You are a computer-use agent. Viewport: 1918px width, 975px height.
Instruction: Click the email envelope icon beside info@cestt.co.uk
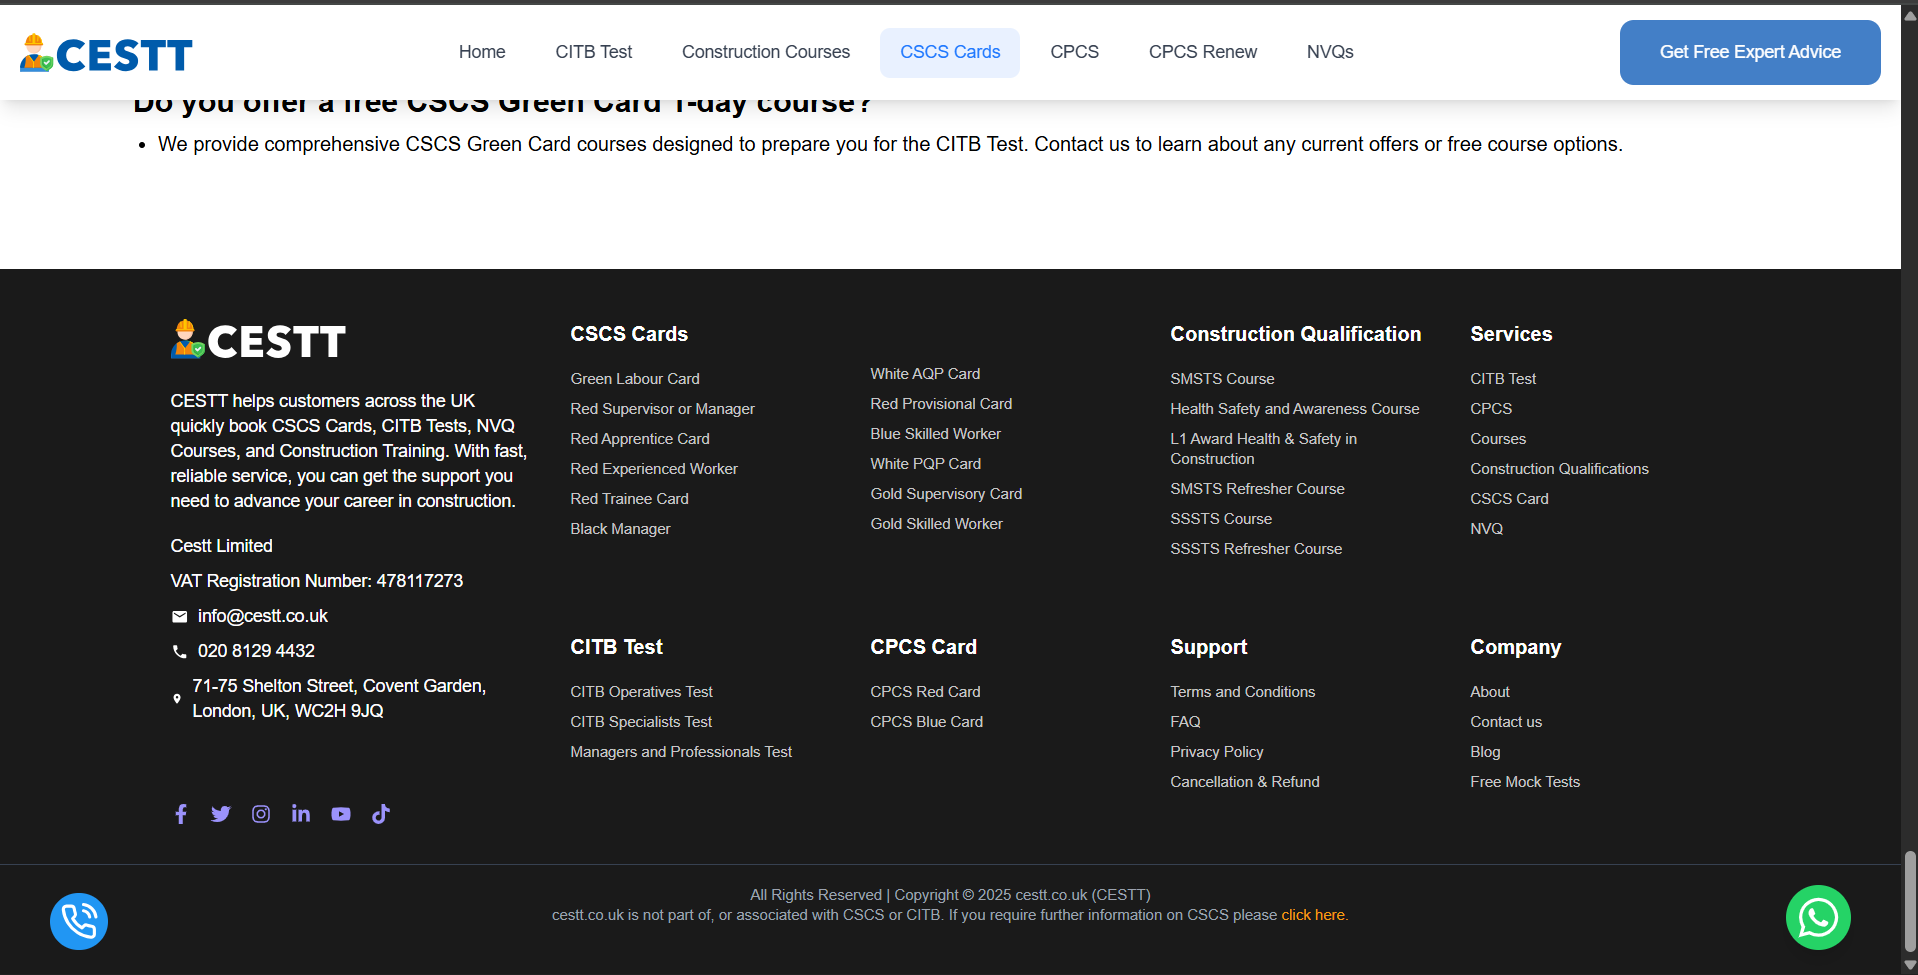tap(179, 617)
